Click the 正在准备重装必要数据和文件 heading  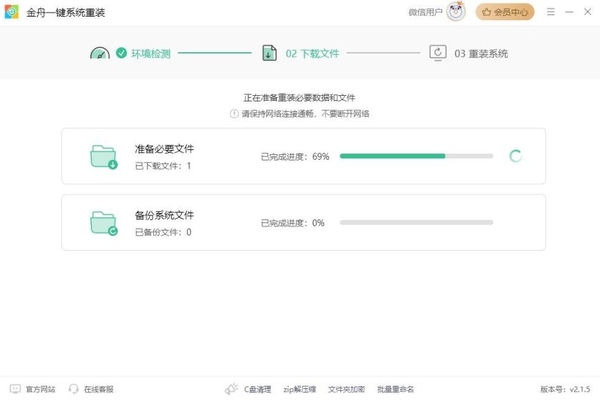[x=299, y=98]
